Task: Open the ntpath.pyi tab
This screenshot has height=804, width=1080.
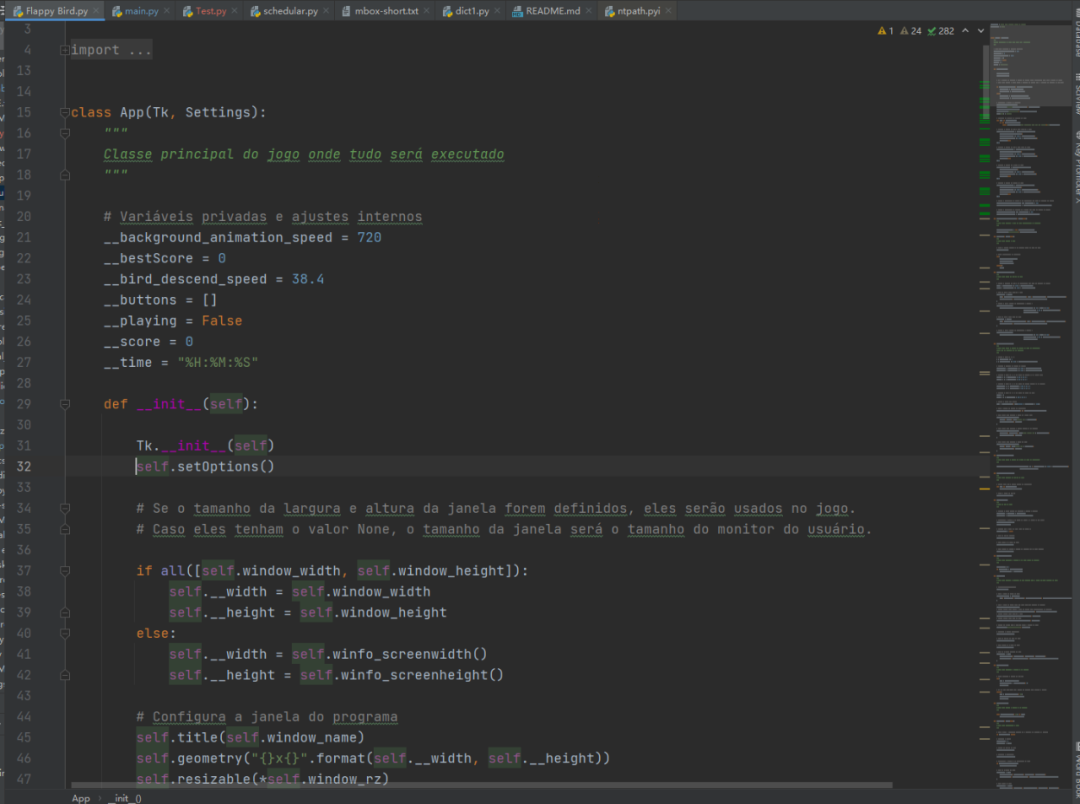Action: [x=638, y=11]
